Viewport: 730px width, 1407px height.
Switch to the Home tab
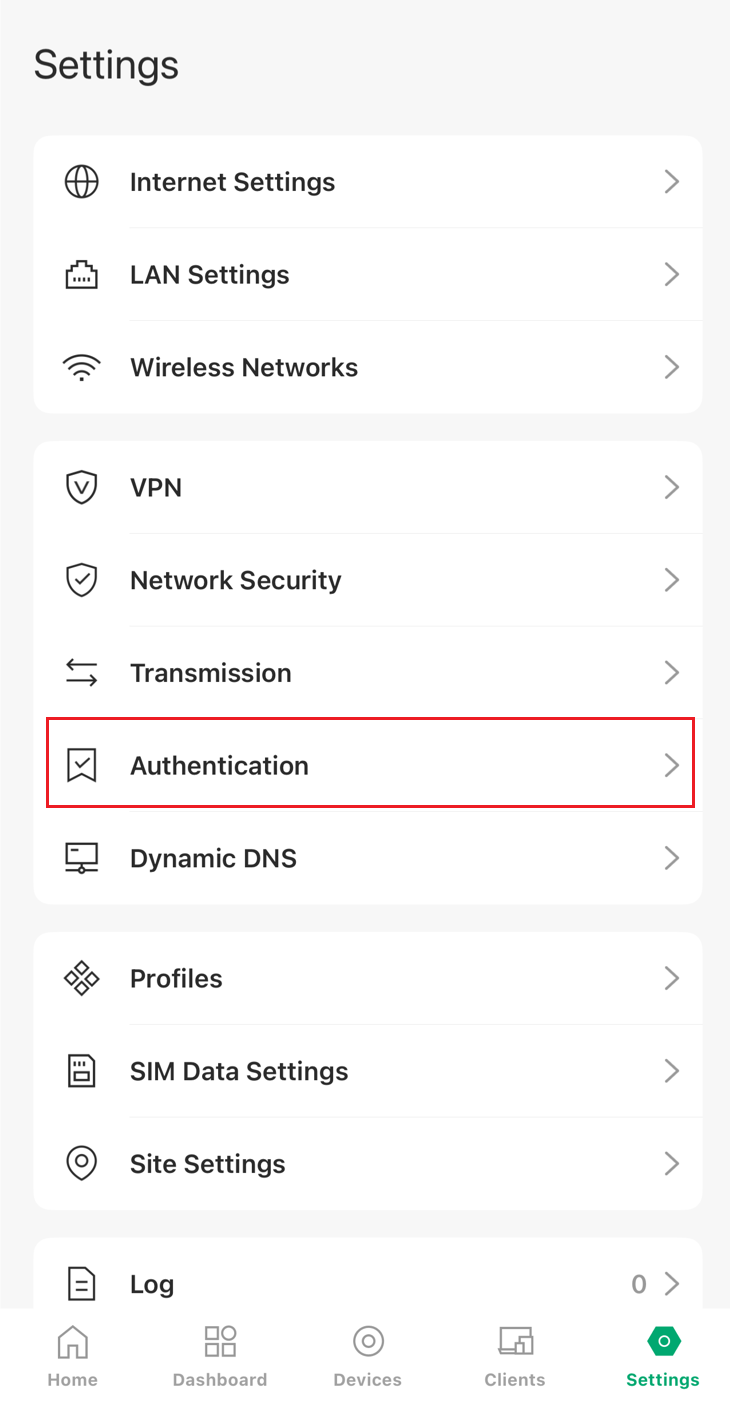coord(73,1357)
